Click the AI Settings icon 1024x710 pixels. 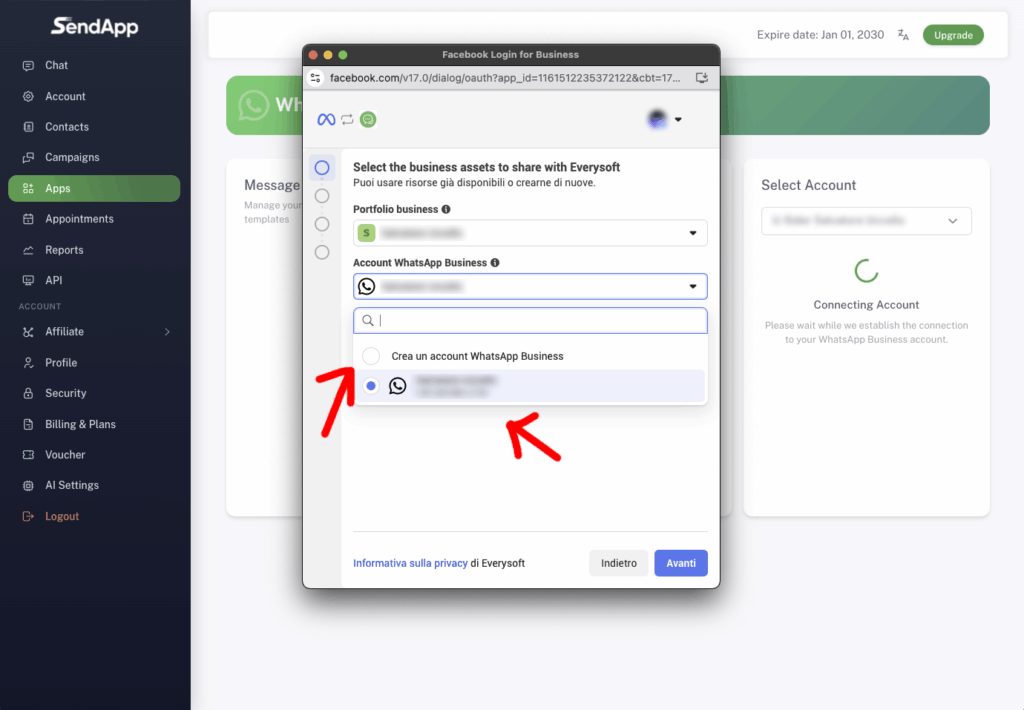tap(28, 485)
